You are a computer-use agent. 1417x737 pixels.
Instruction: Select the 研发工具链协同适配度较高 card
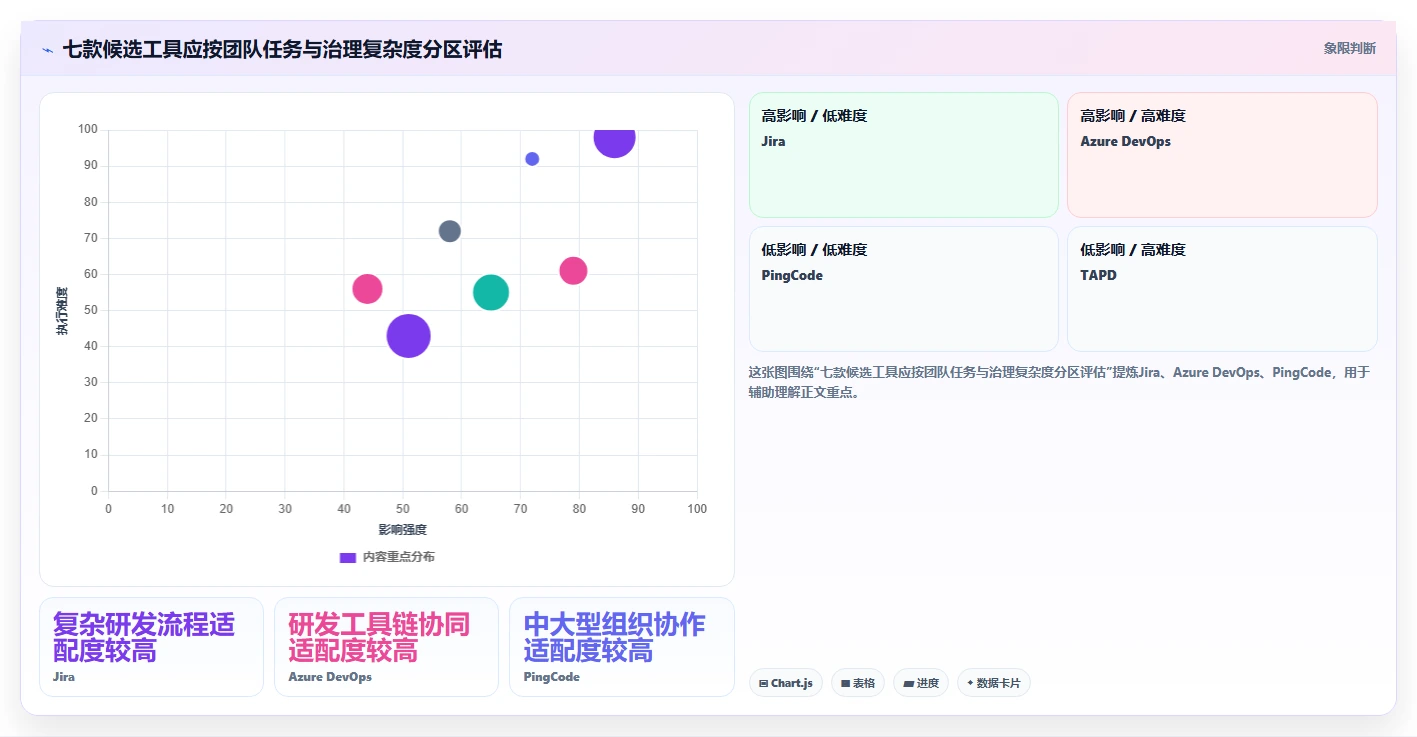tap(386, 647)
